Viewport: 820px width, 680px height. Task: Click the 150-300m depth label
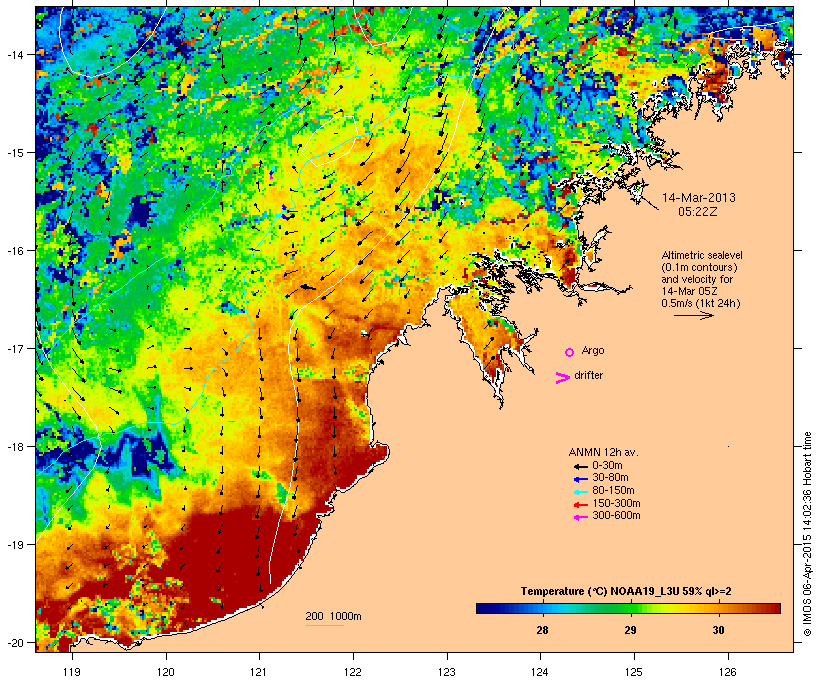[616, 503]
